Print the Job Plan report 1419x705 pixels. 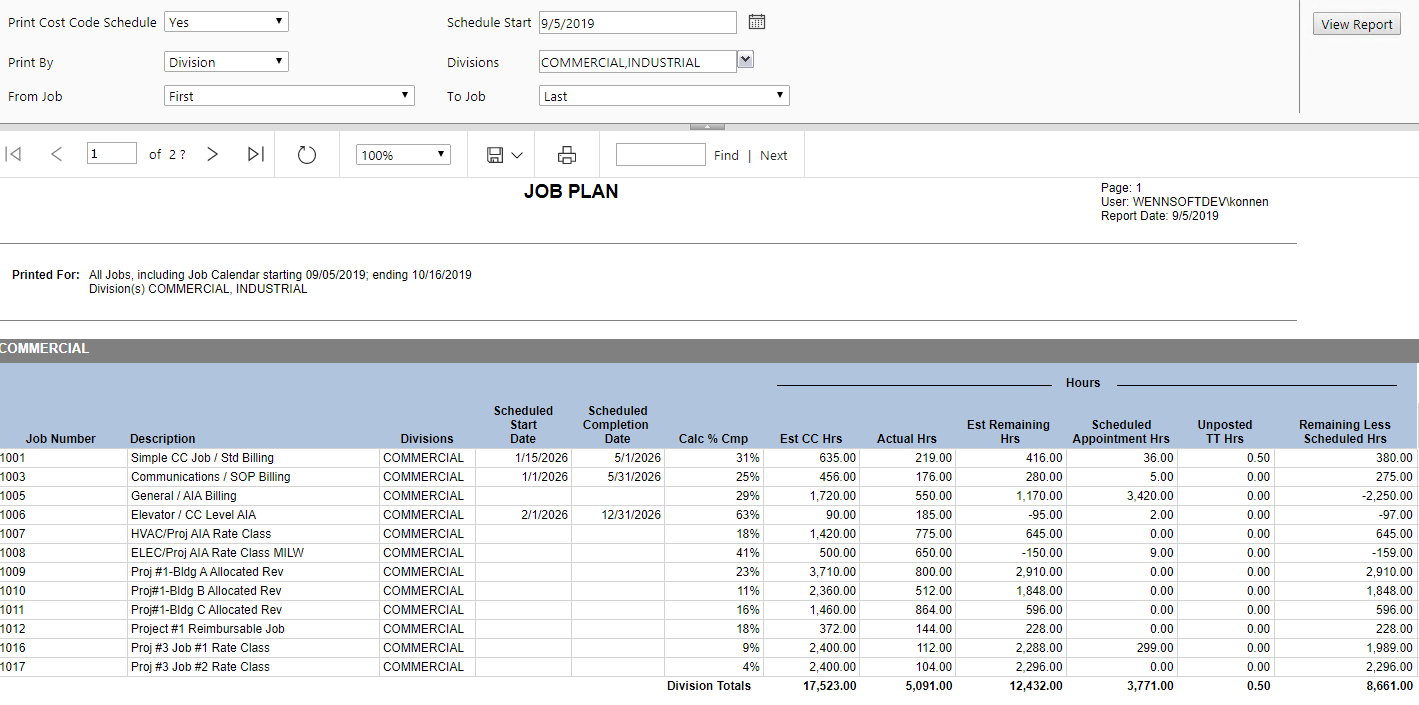567,155
